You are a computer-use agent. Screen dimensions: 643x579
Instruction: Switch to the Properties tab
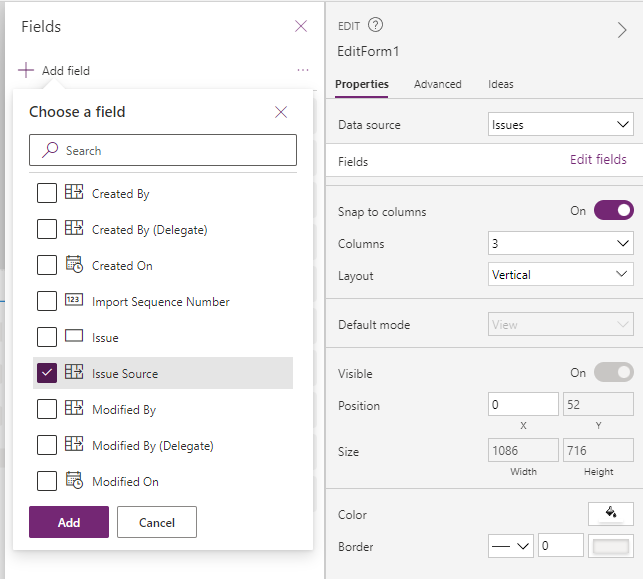click(362, 84)
